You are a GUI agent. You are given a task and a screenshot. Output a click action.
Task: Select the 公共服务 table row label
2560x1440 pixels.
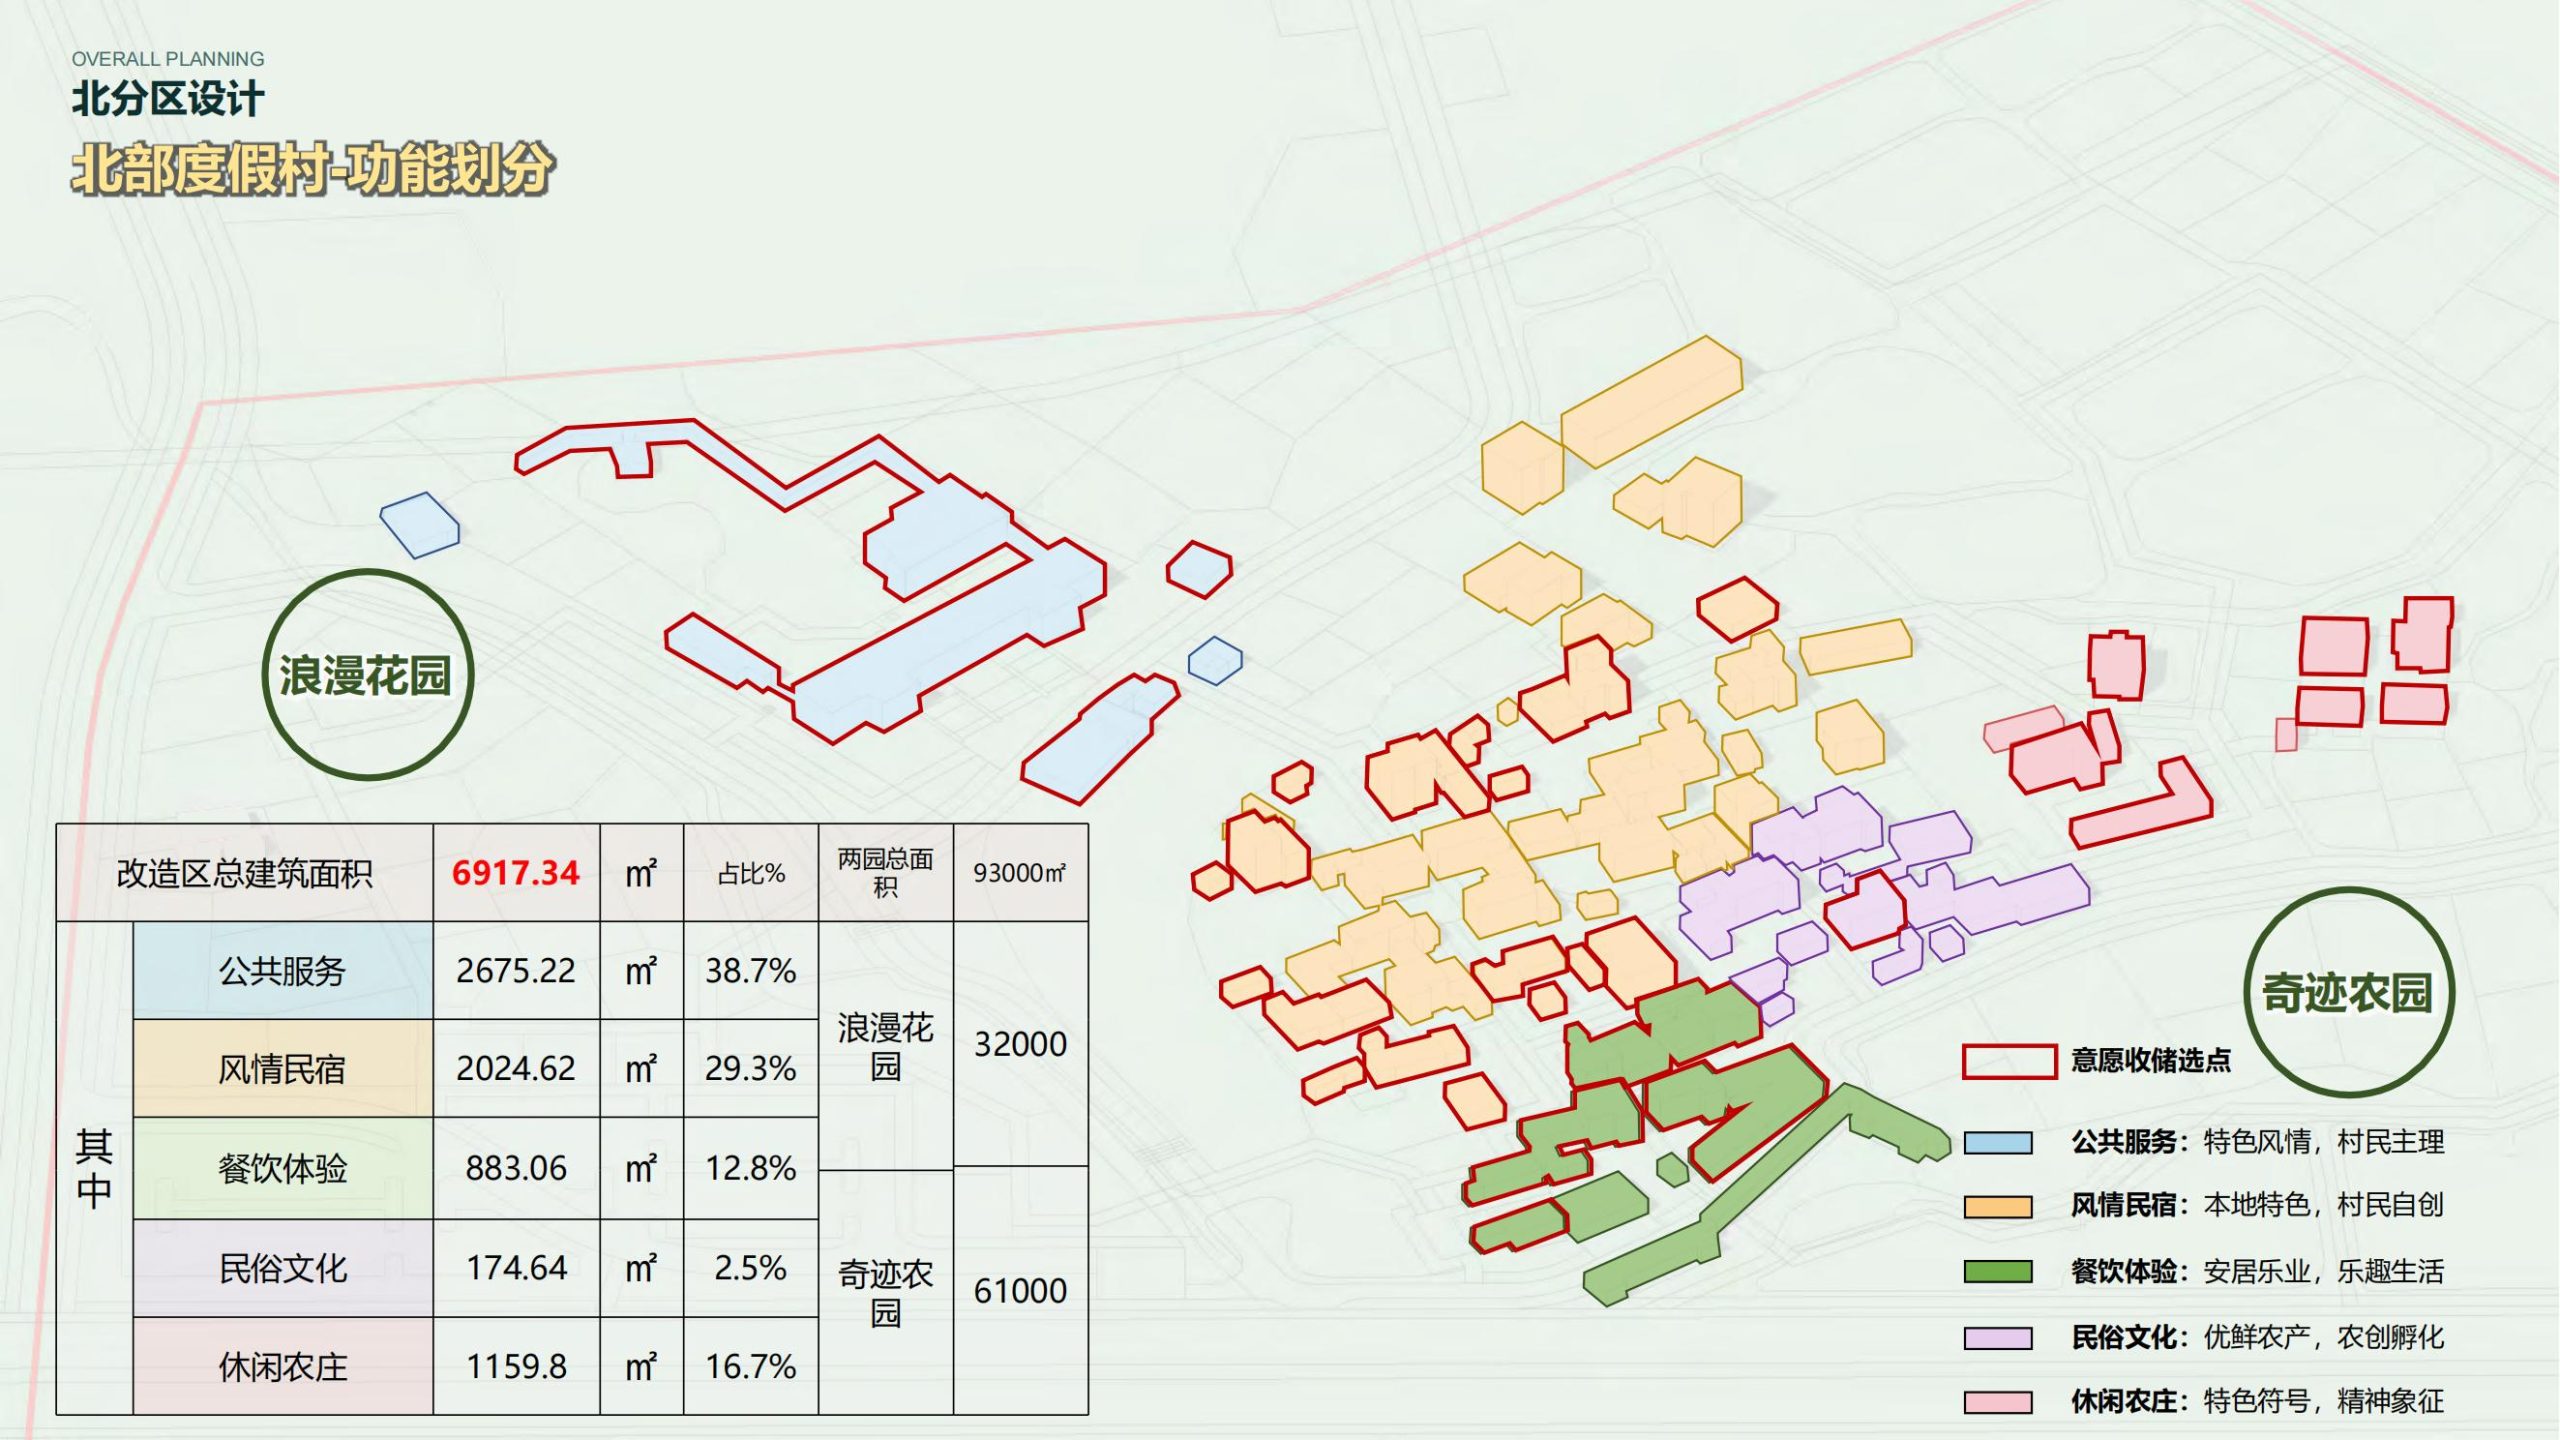(283, 970)
